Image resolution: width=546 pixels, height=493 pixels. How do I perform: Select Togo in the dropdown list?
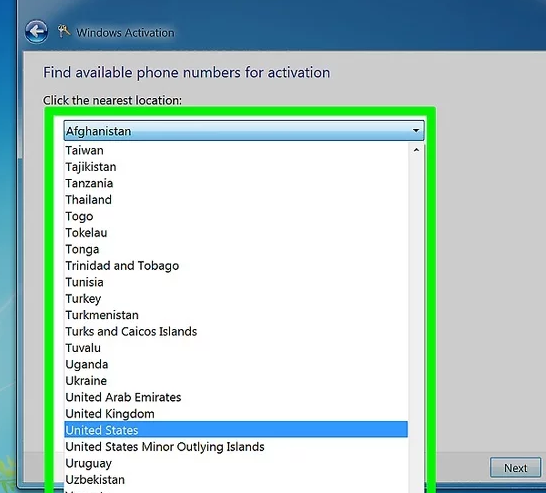coord(236,216)
